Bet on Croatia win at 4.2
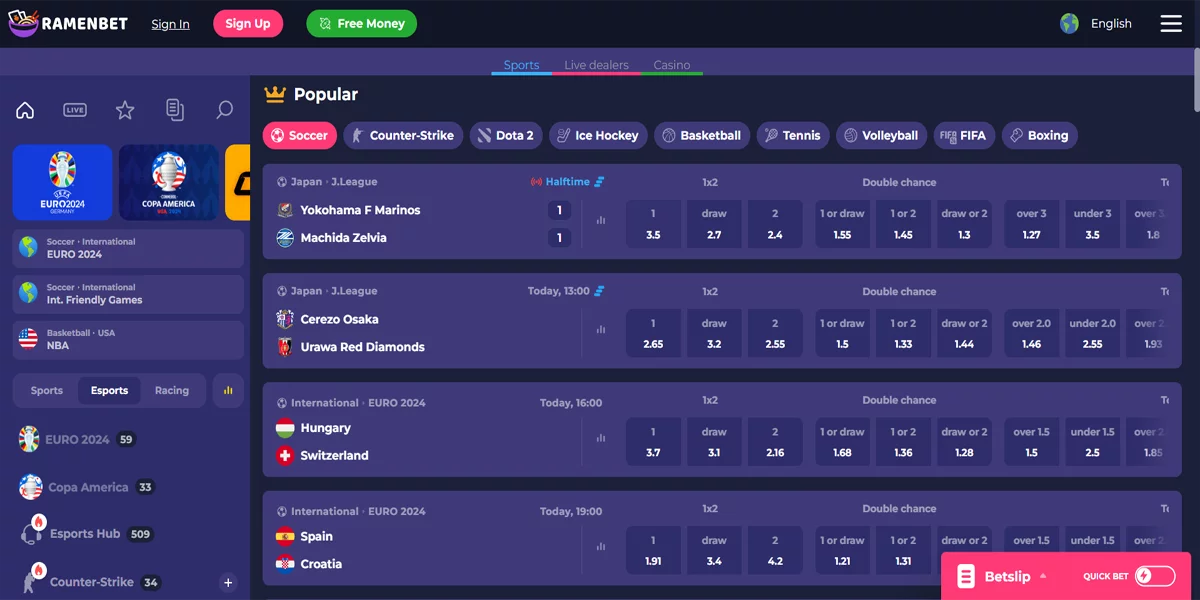The height and width of the screenshot is (600, 1200). 775,551
